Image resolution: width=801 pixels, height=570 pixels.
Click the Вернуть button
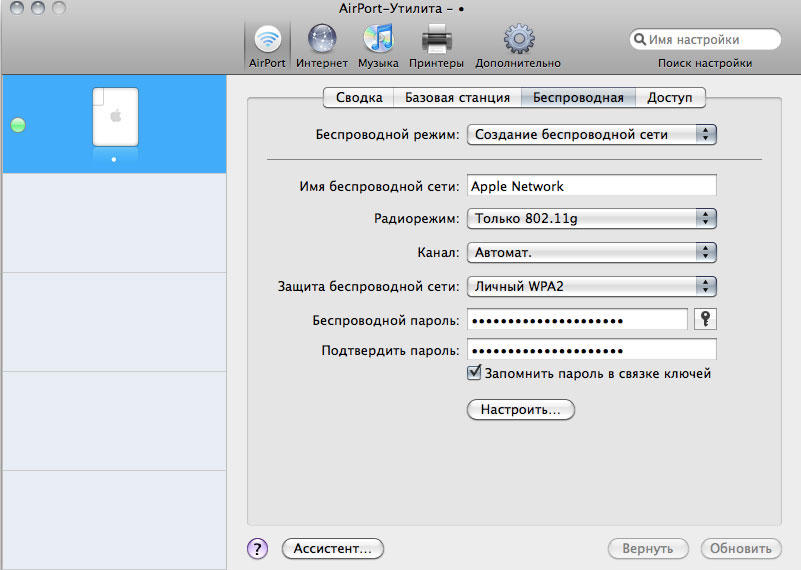[x=648, y=549]
